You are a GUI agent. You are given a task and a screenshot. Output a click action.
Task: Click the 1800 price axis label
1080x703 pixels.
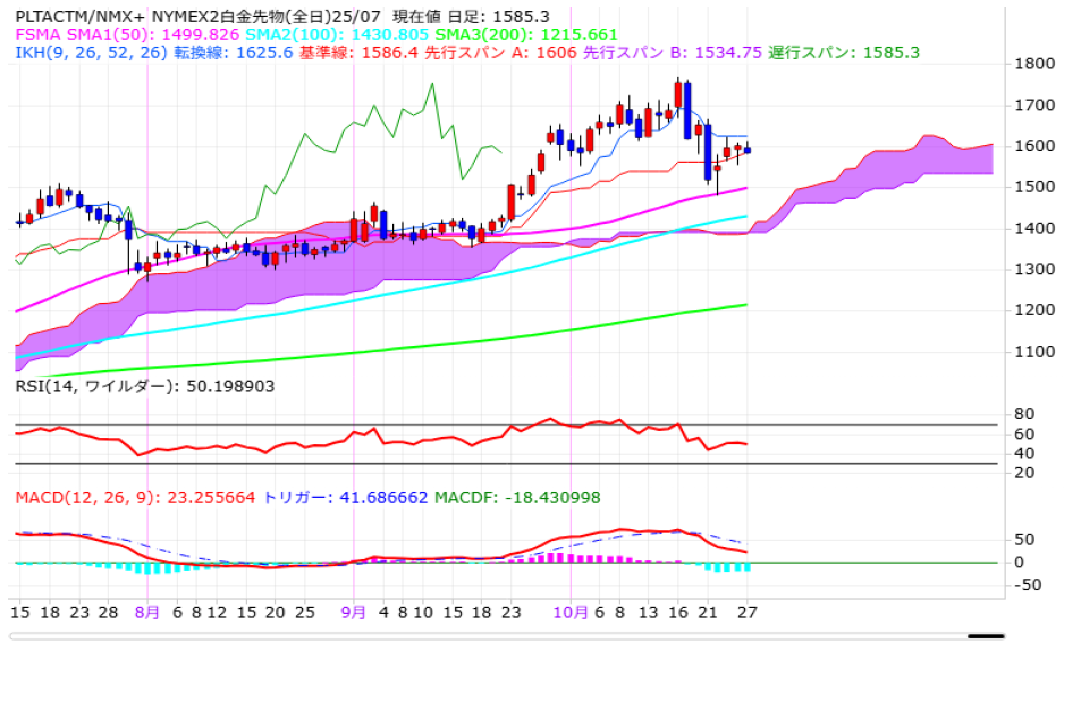click(1034, 64)
